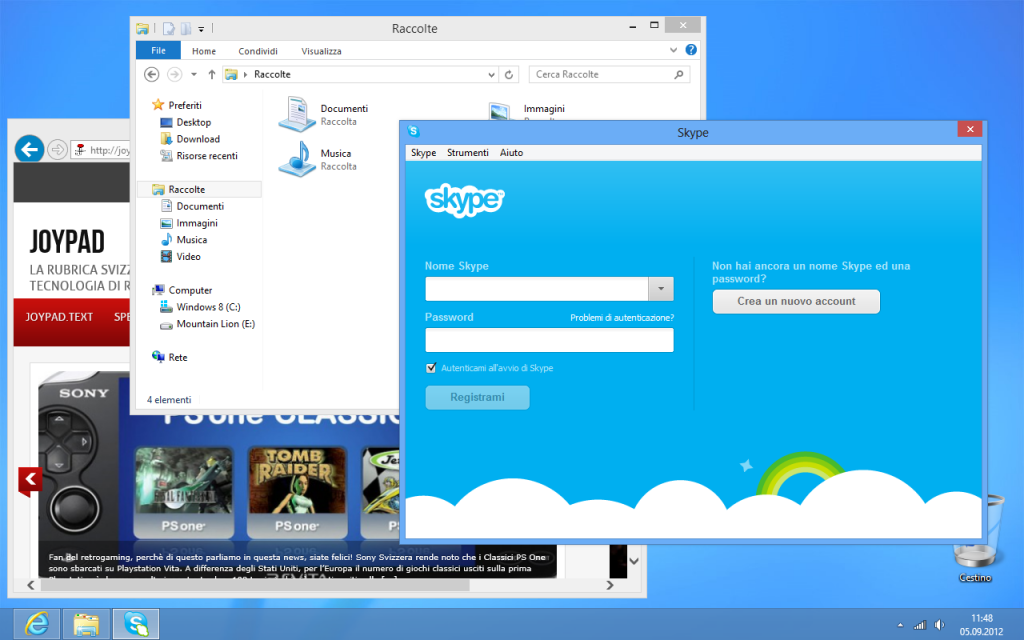Expand the Nome Skype dropdown arrow
Viewport: 1024px width, 640px height.
click(x=661, y=289)
